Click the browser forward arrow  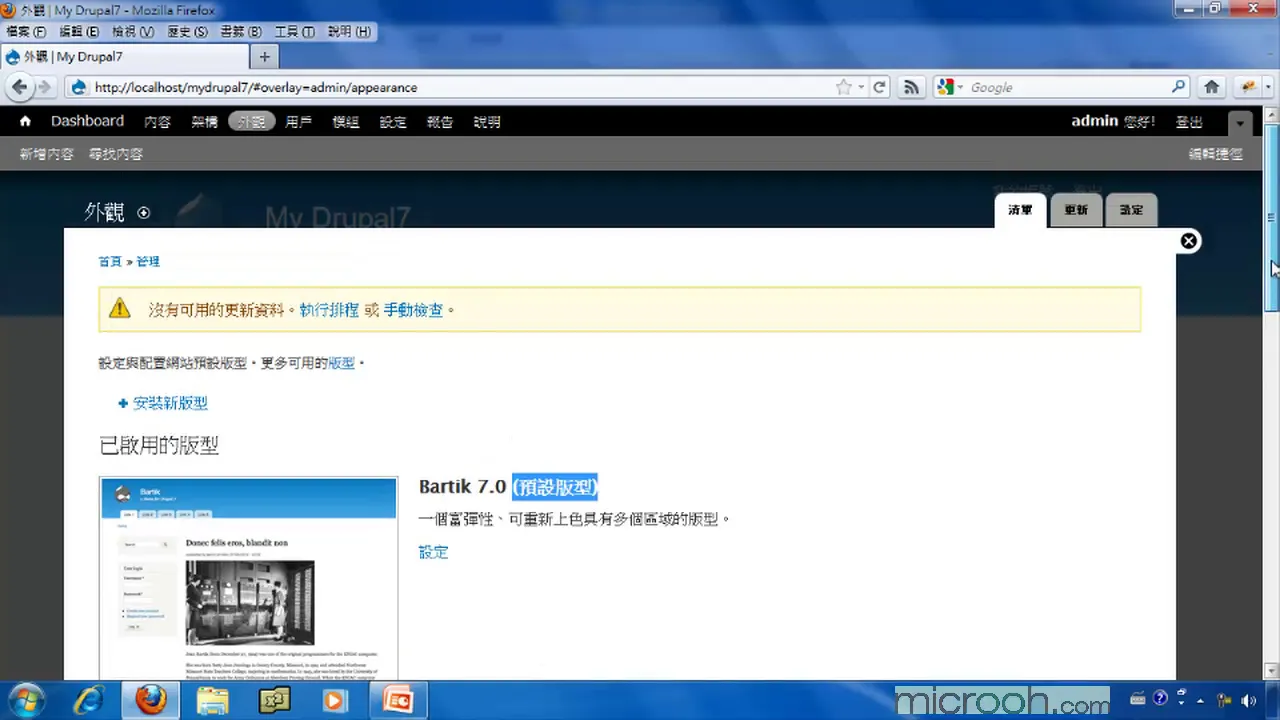click(44, 87)
